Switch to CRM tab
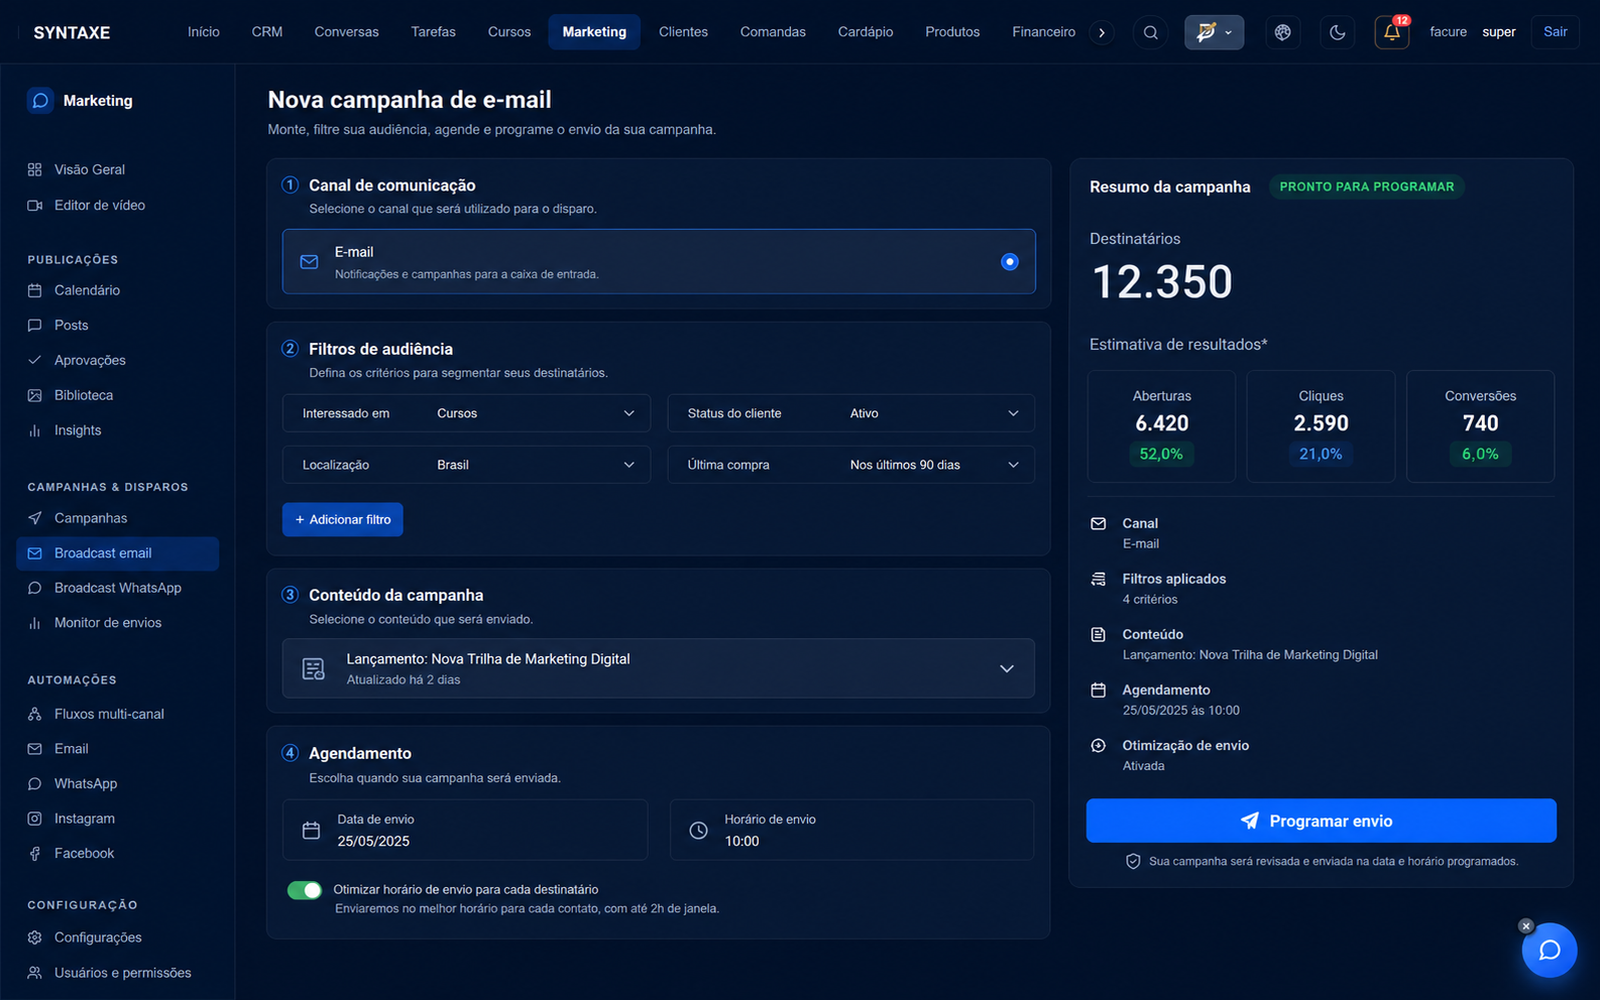 pos(267,32)
